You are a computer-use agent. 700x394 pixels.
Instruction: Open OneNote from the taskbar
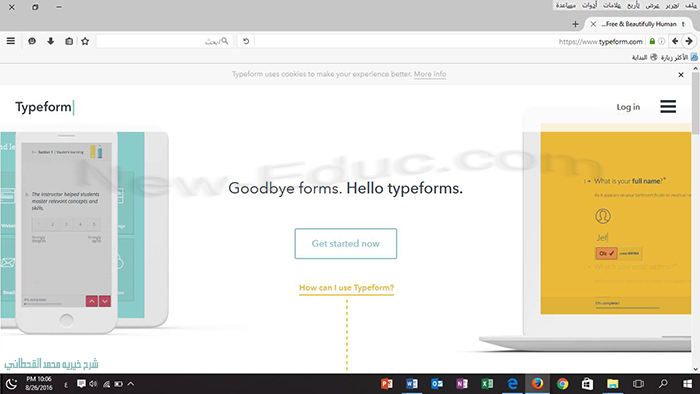(x=462, y=384)
